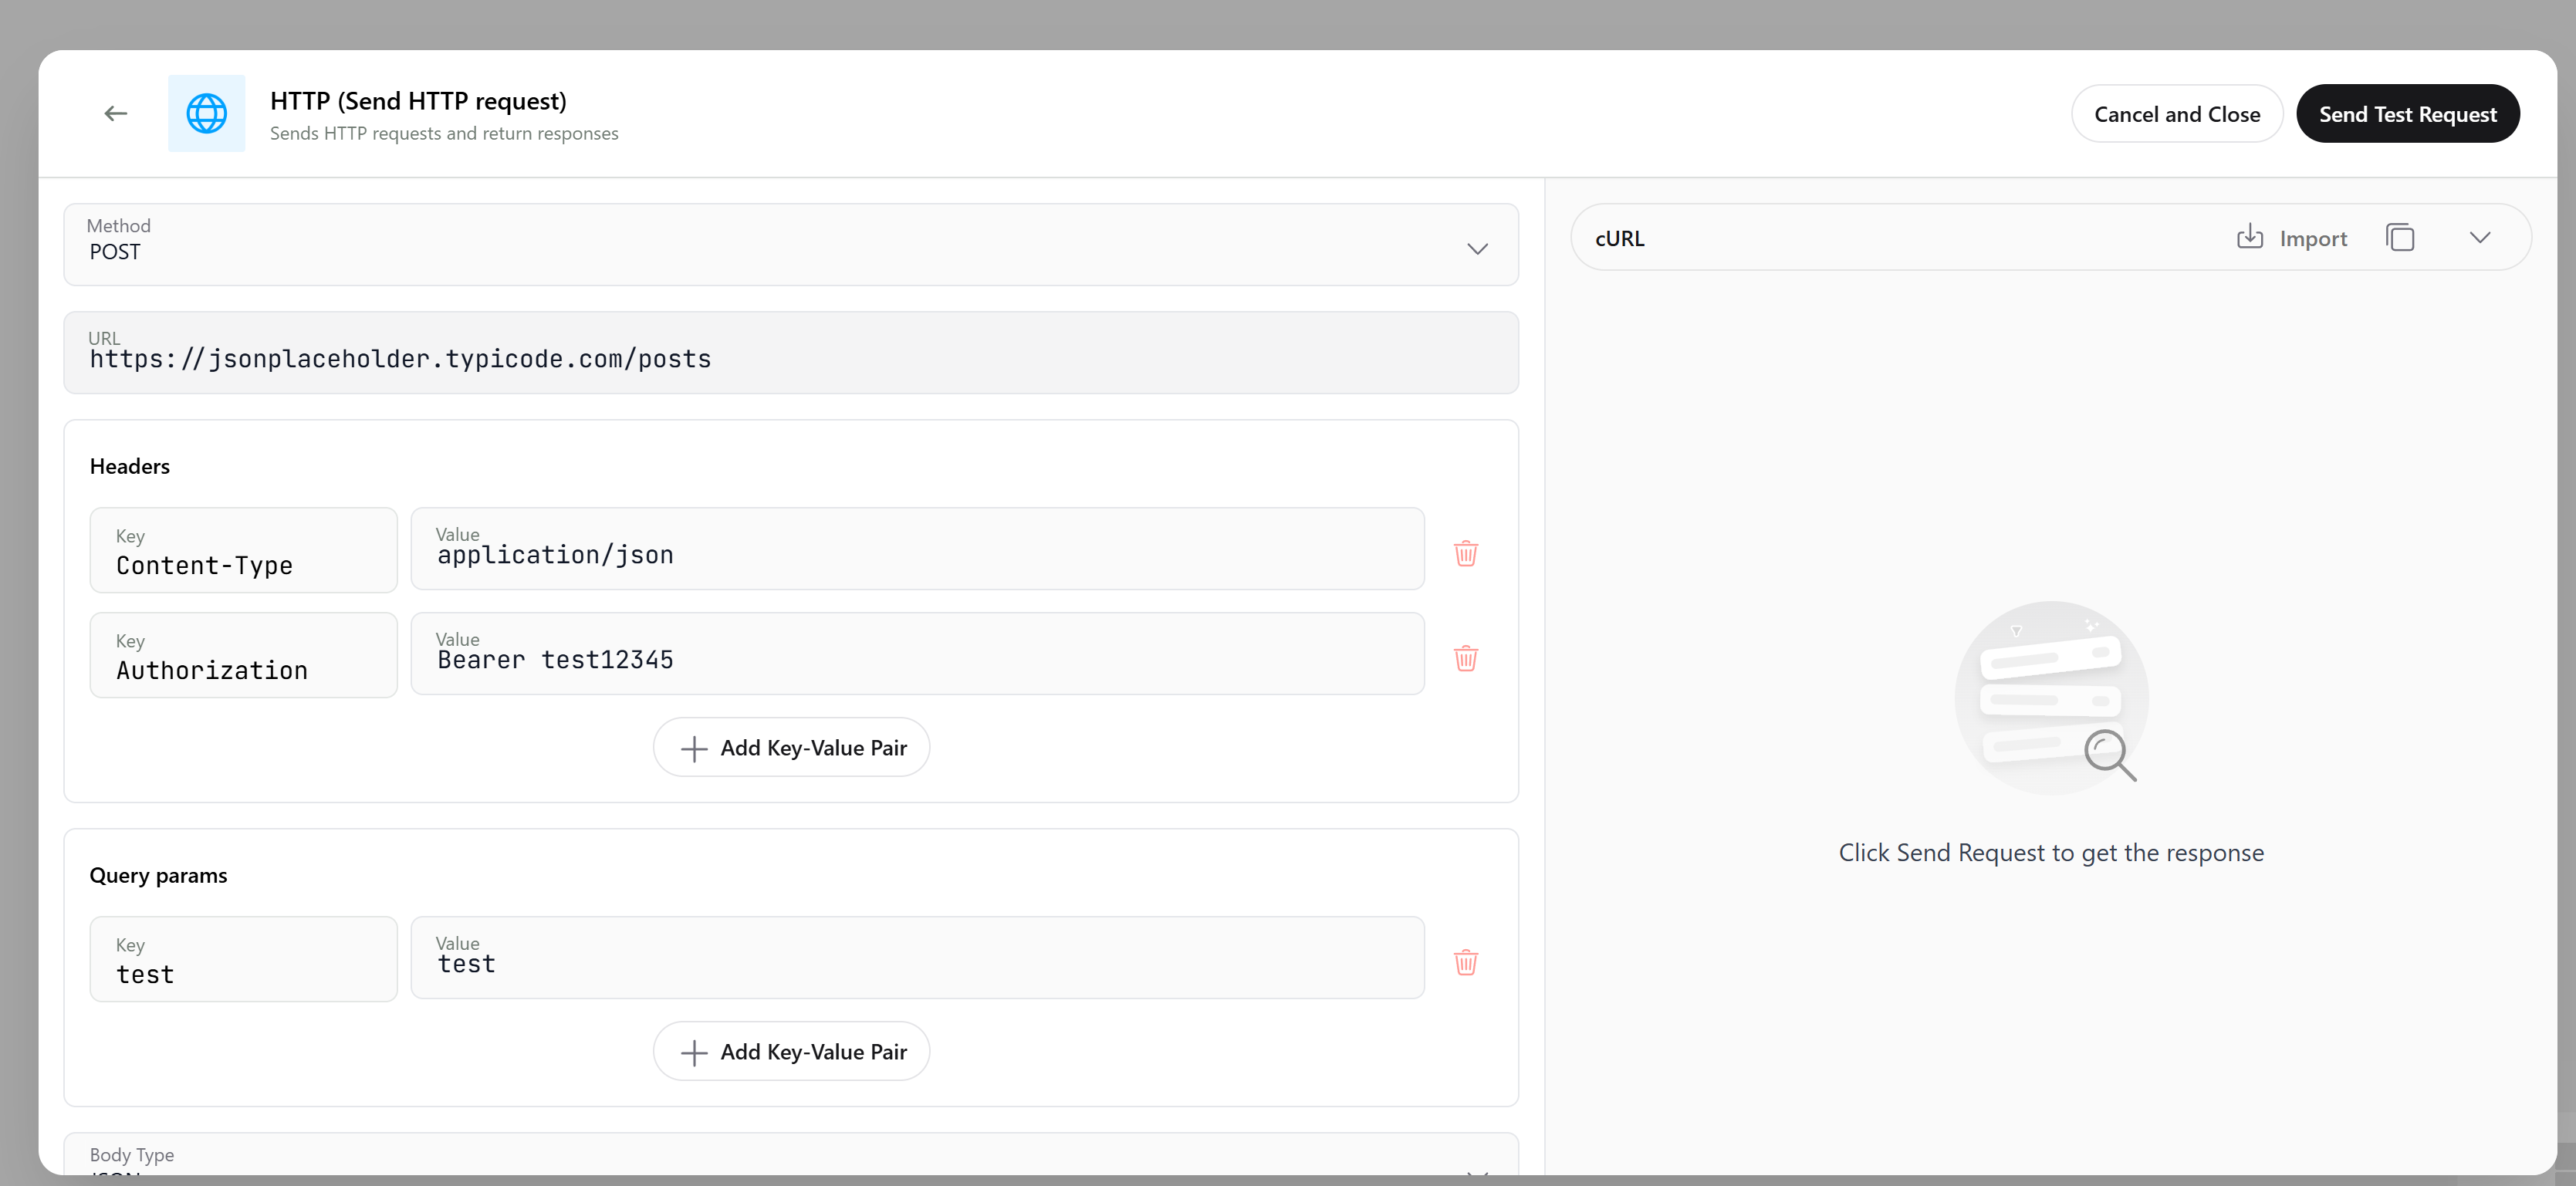Click the HTTP globe icon

point(206,113)
